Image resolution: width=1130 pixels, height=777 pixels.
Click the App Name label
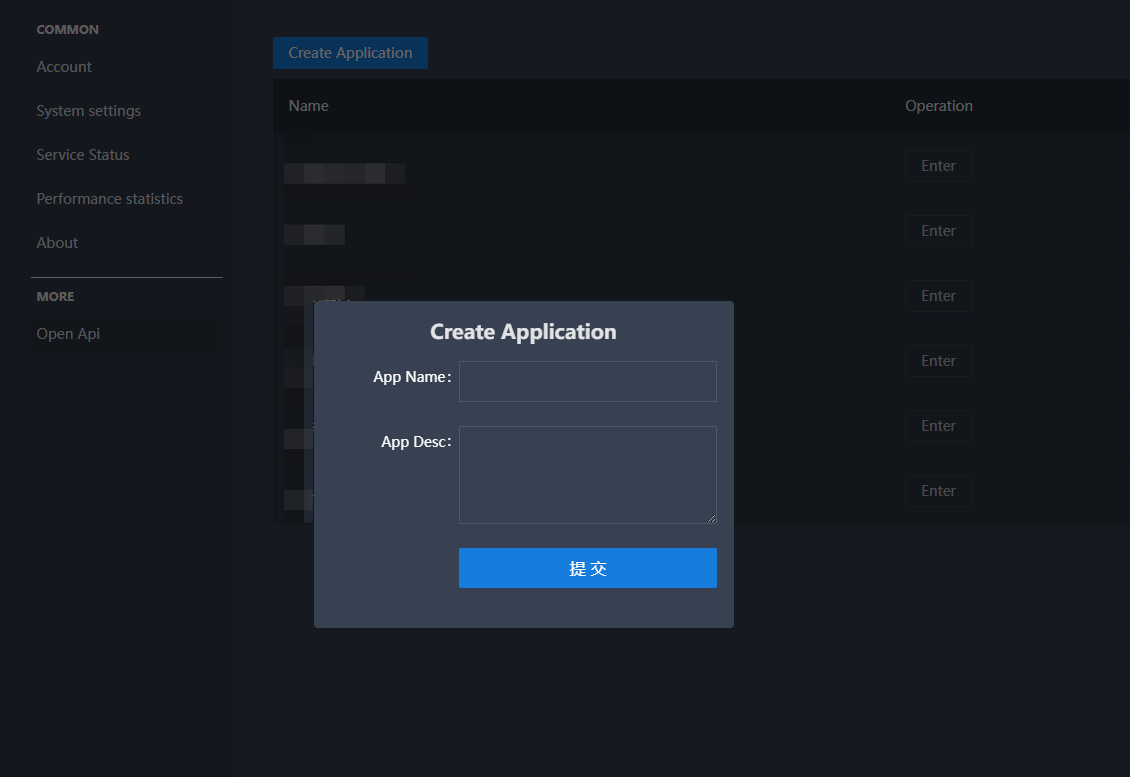coord(411,377)
